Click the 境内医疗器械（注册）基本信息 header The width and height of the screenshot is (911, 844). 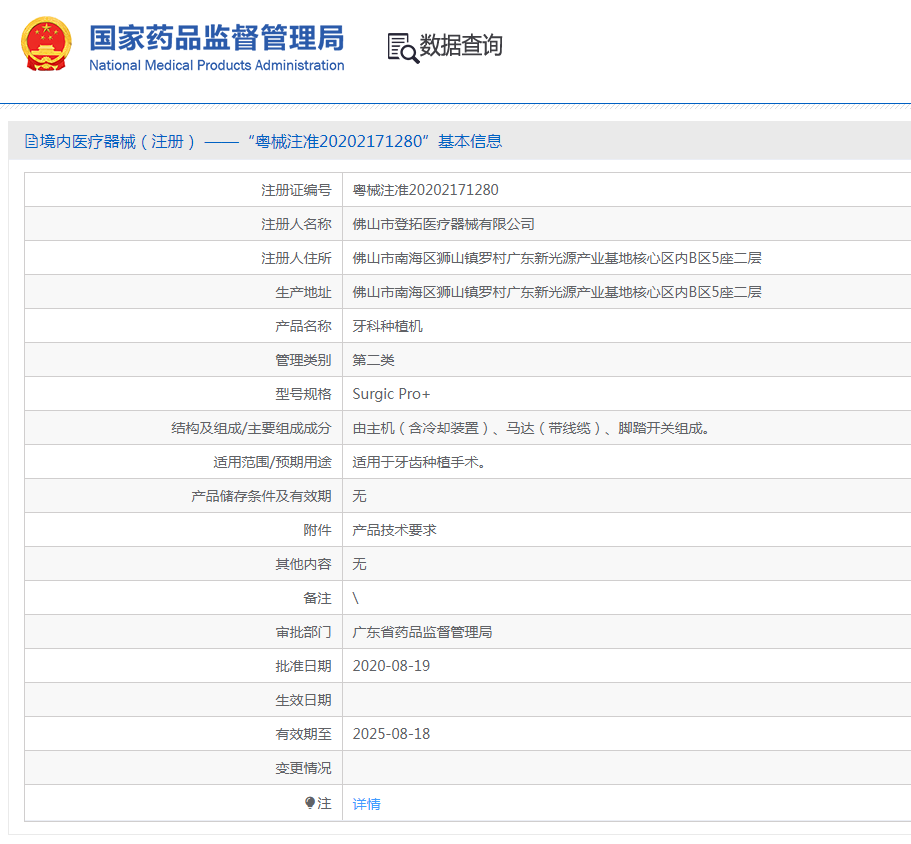(x=263, y=141)
